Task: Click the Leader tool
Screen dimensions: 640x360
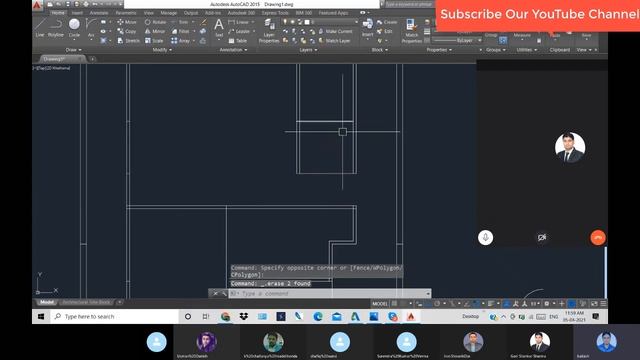Action: [x=239, y=31]
